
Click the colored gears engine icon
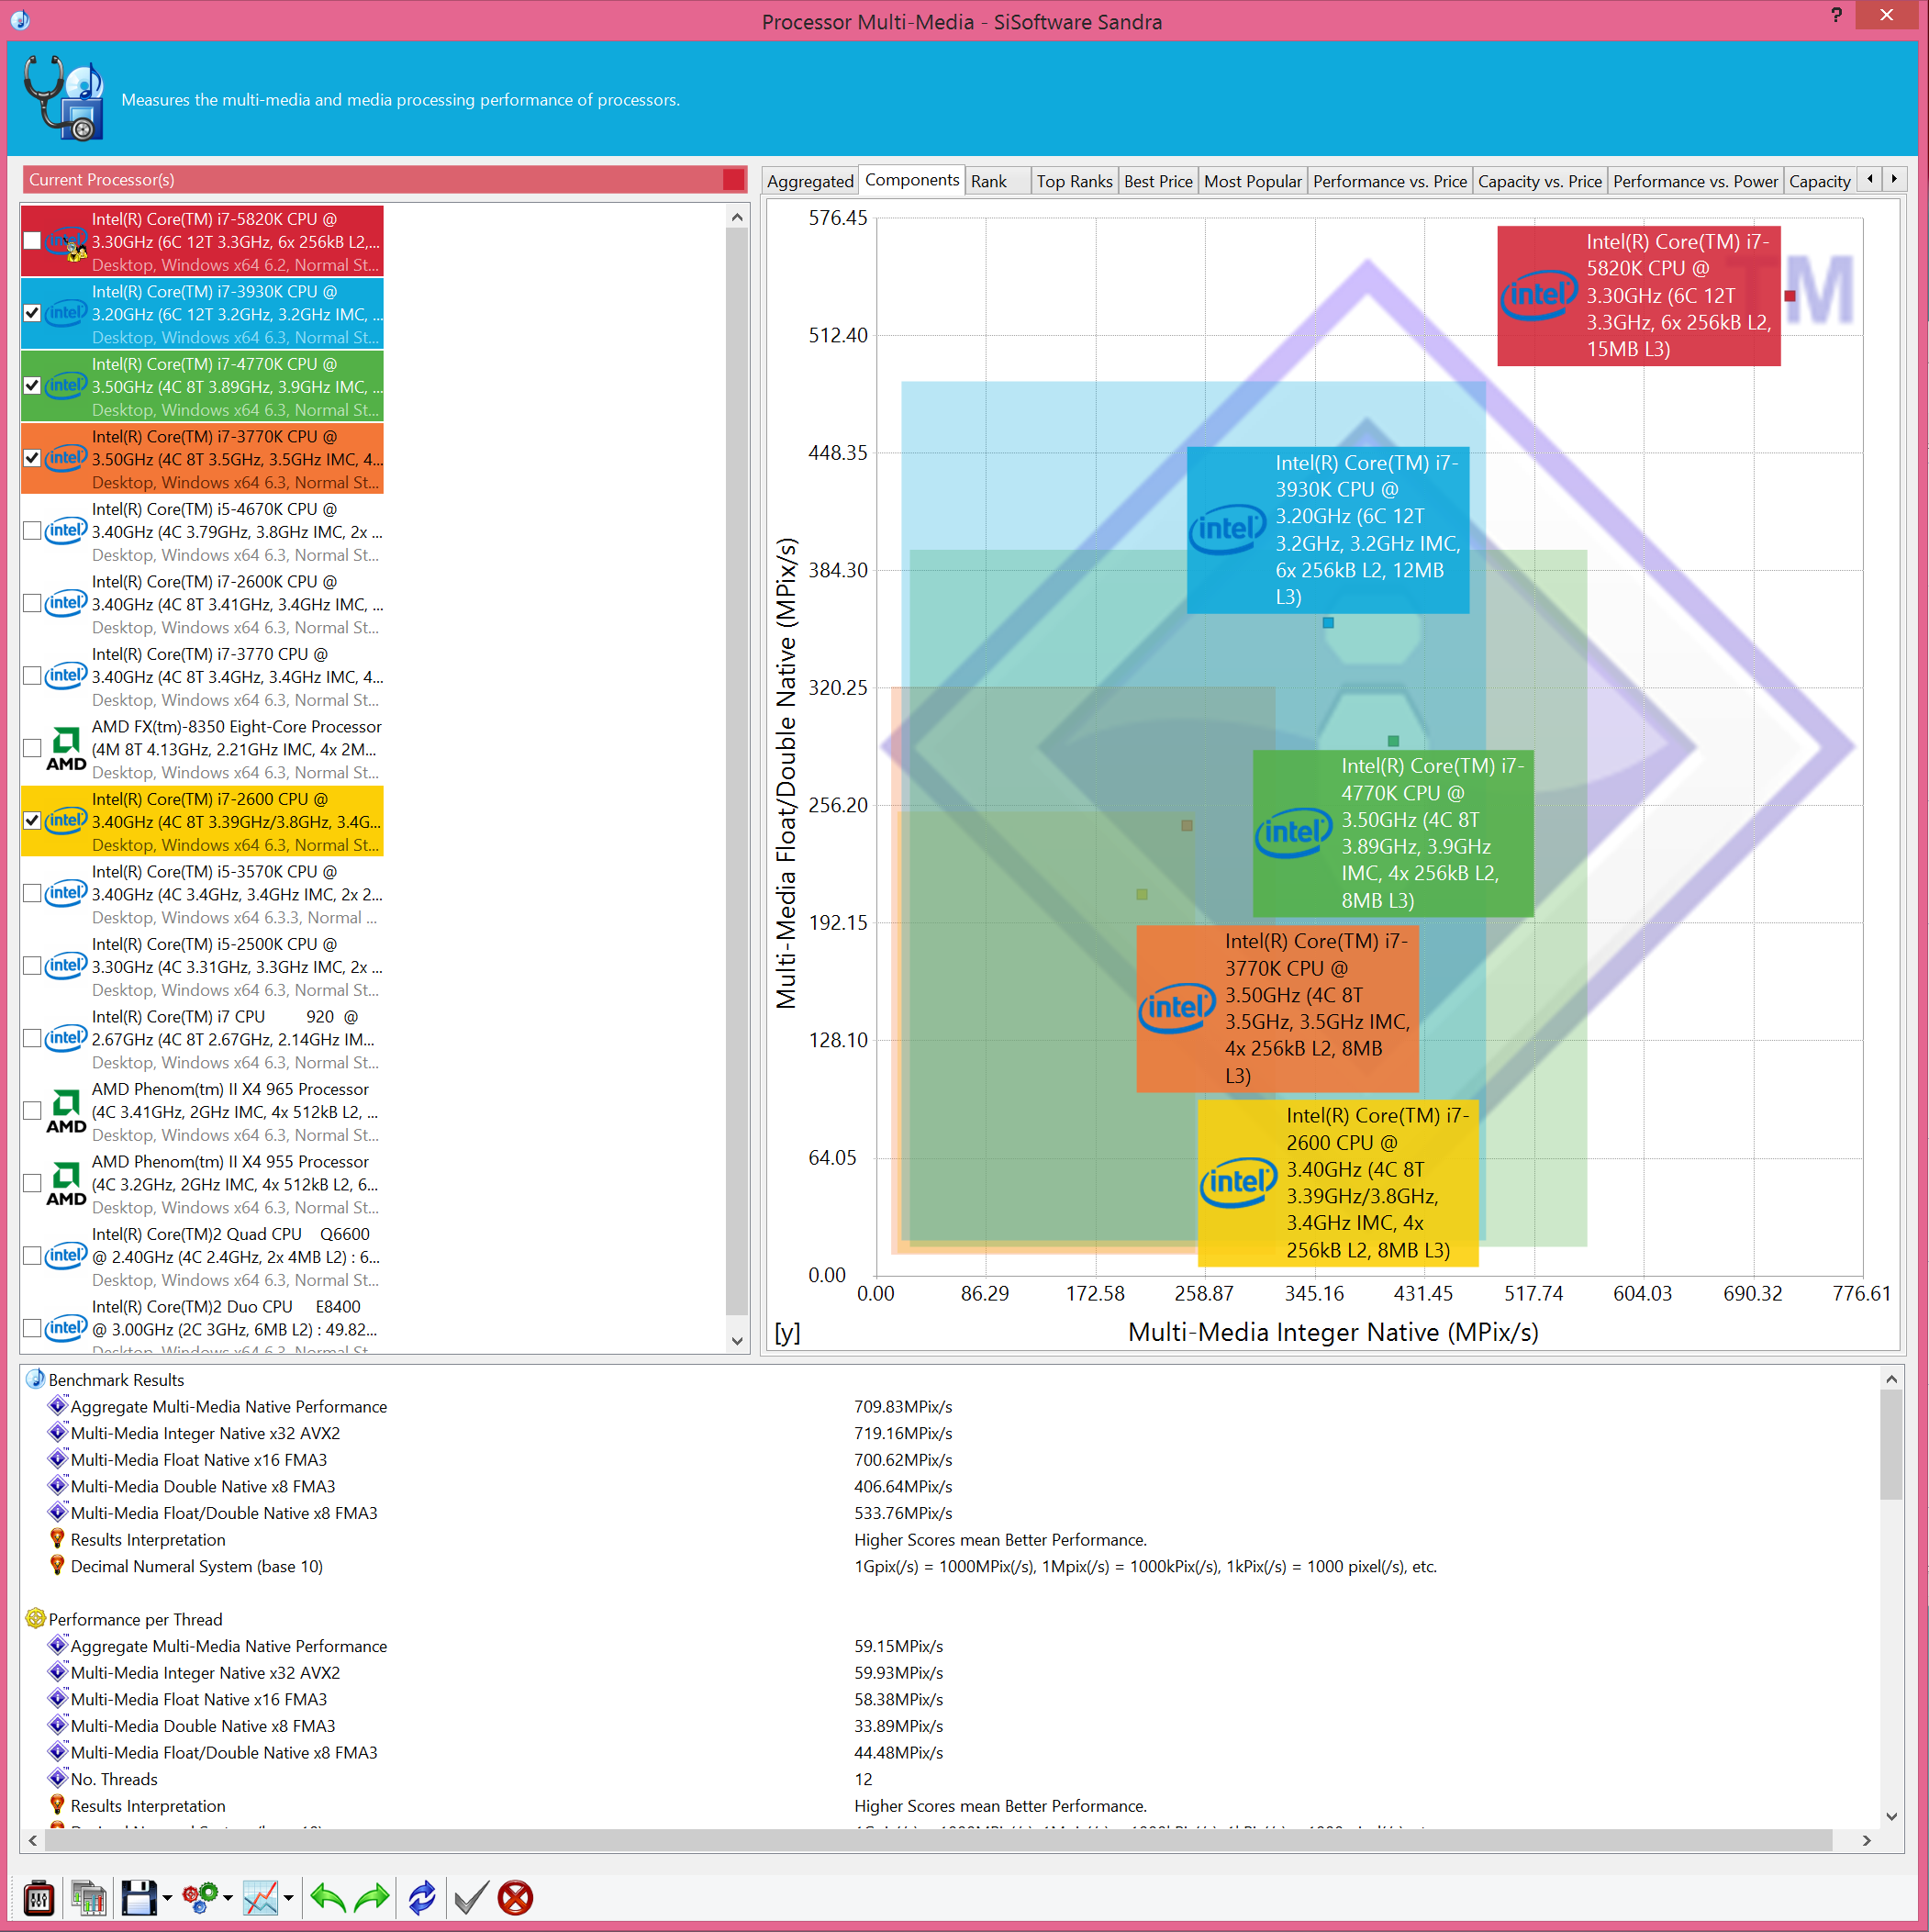tap(200, 1897)
